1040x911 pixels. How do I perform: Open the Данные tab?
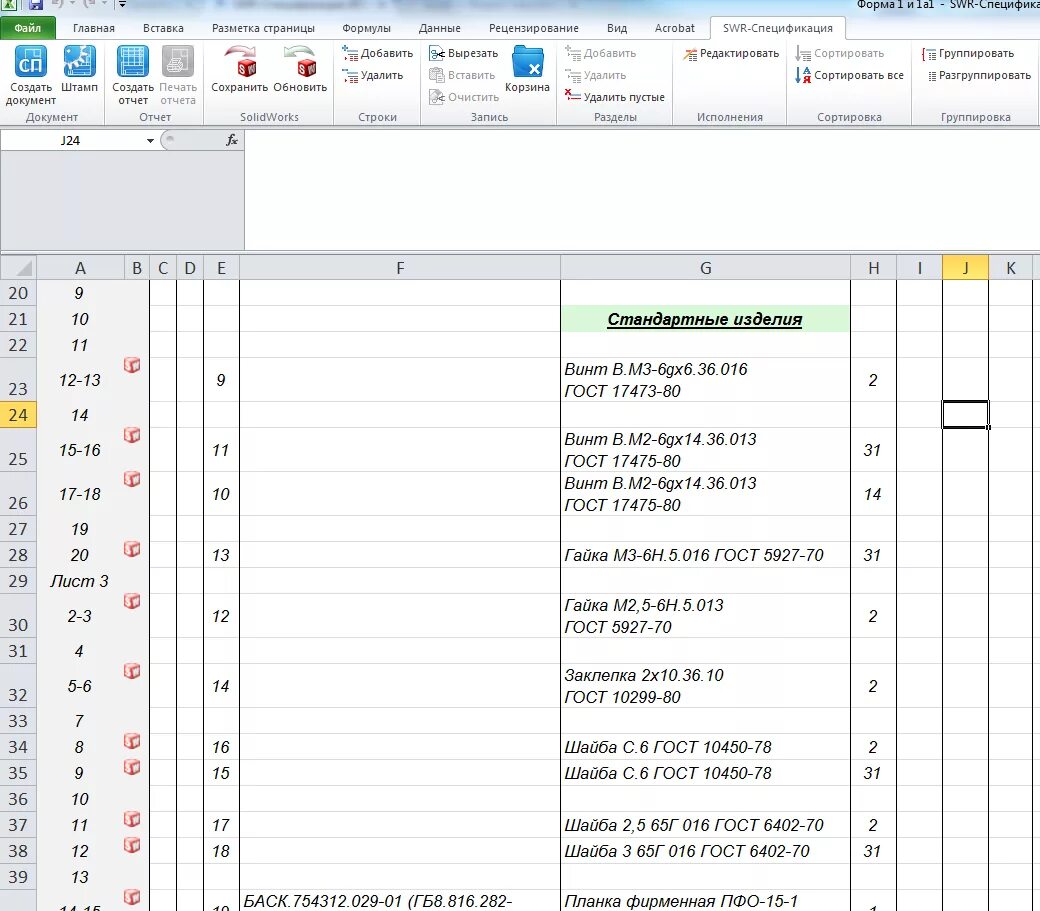coord(440,28)
